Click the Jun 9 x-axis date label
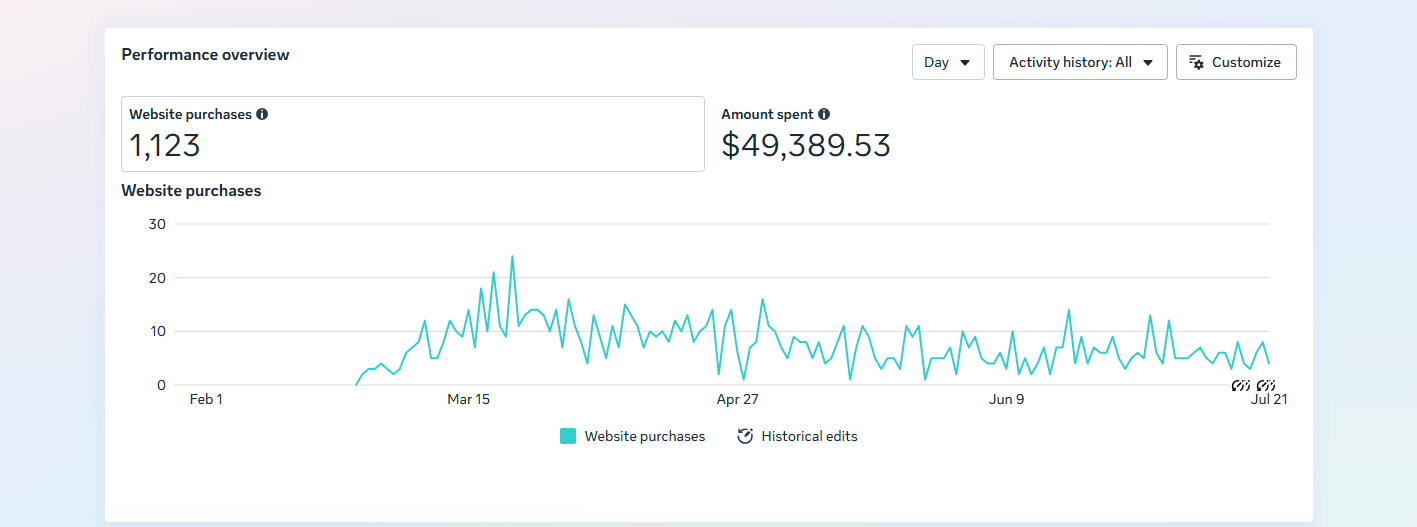This screenshot has width=1417, height=527. click(1007, 399)
